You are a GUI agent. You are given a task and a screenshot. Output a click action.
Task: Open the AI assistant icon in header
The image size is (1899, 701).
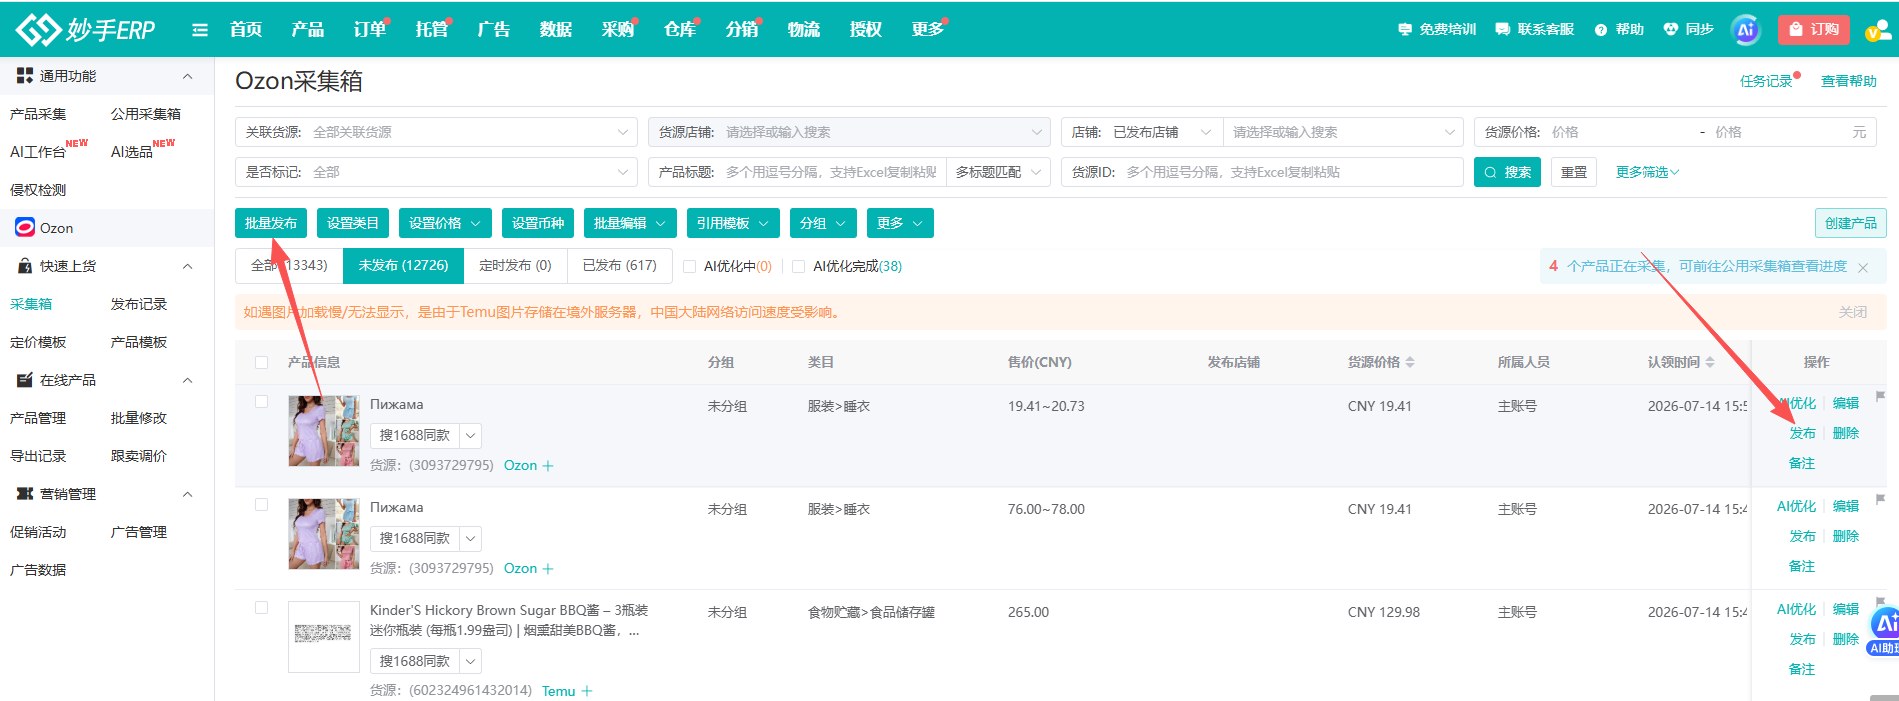pyautogui.click(x=1746, y=29)
